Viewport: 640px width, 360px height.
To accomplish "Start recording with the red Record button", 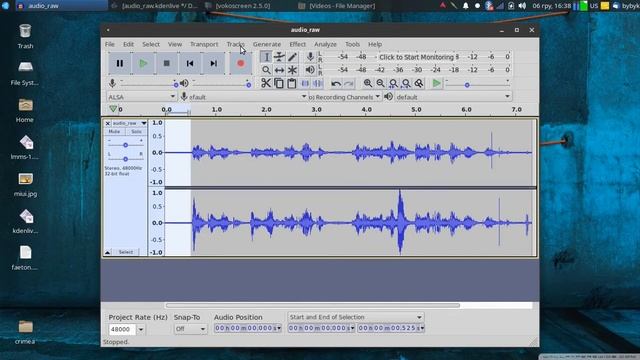I will click(x=240, y=63).
